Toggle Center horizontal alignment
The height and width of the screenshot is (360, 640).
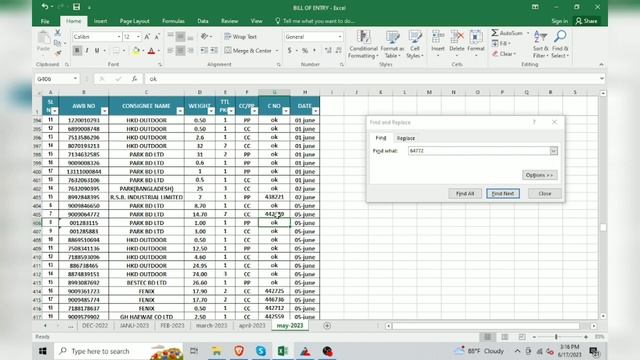tap(180, 51)
